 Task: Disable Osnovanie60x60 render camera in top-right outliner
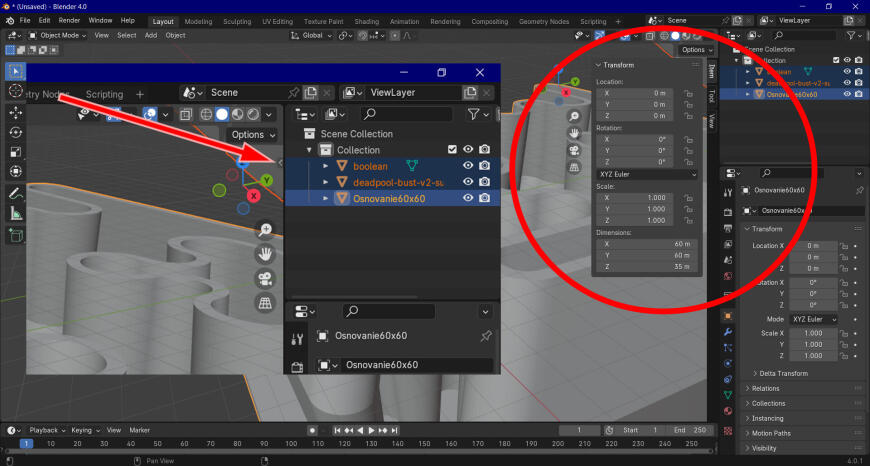coord(858,94)
